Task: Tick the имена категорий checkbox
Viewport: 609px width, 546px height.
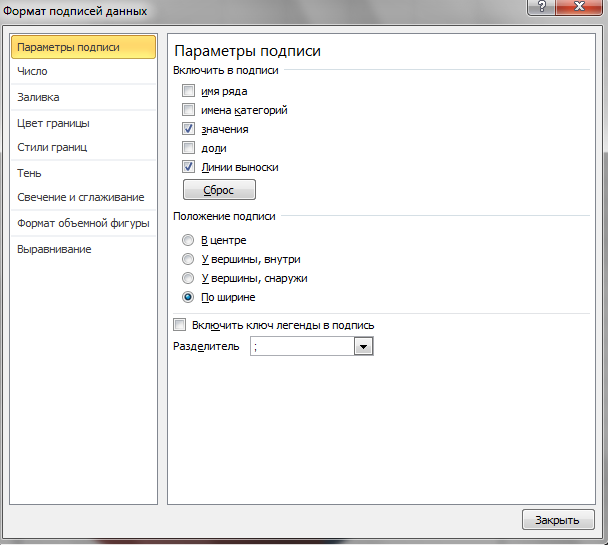Action: [188, 110]
